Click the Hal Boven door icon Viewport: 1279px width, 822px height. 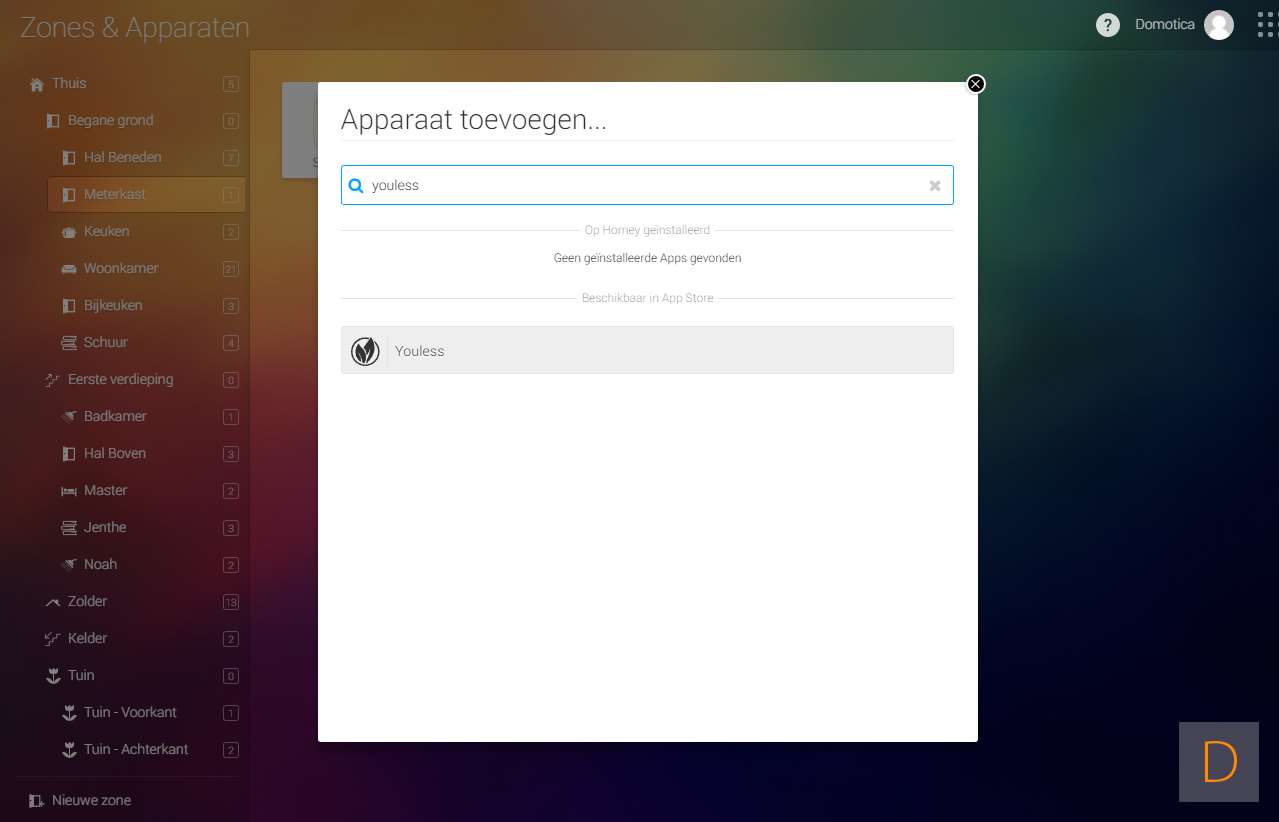tap(69, 454)
